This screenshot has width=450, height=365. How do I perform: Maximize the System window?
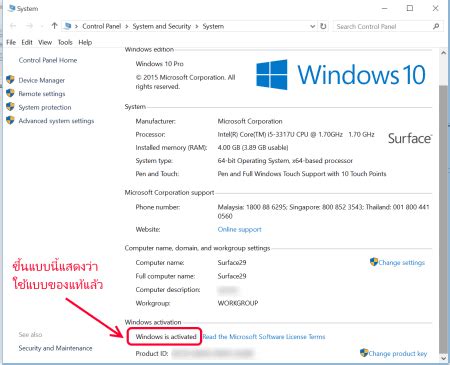pyautogui.click(x=410, y=8)
